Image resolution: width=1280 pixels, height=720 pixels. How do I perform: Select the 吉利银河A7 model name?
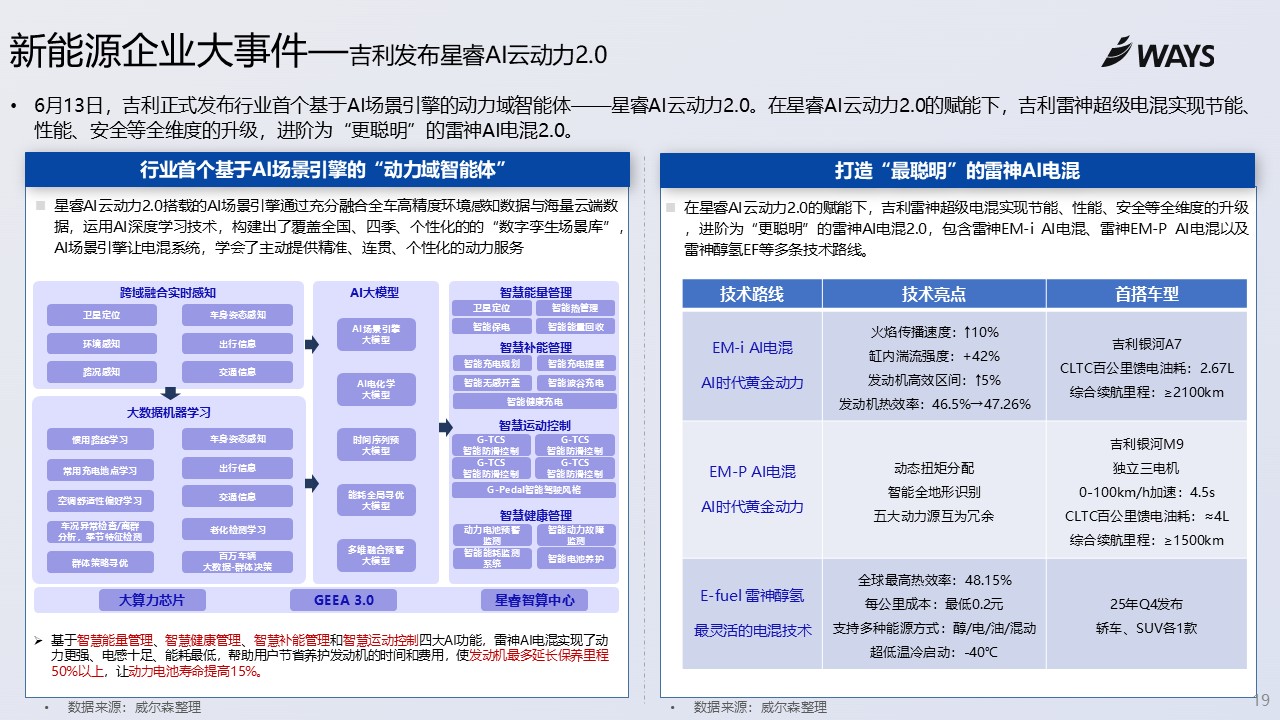point(1147,343)
